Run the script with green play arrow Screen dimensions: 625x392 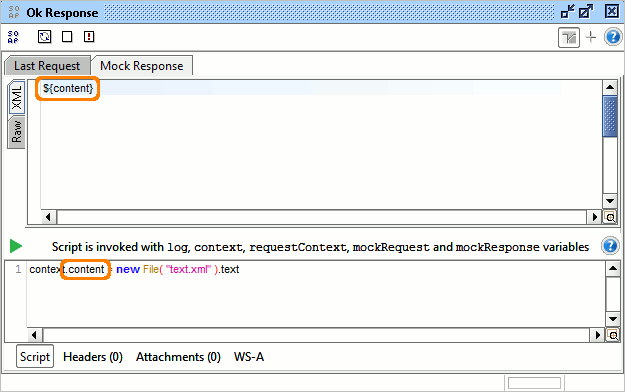(x=16, y=246)
